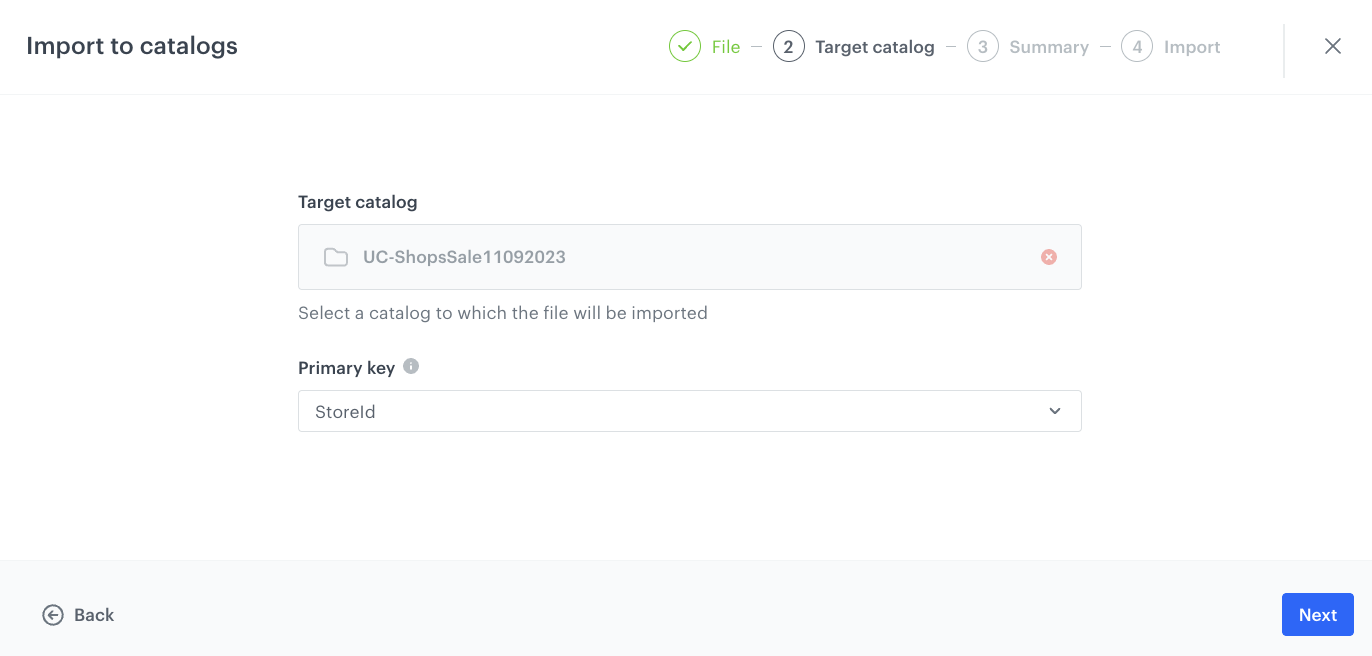Click the dropdown chevron on the Primary key field
The image size is (1372, 656).
[1054, 411]
